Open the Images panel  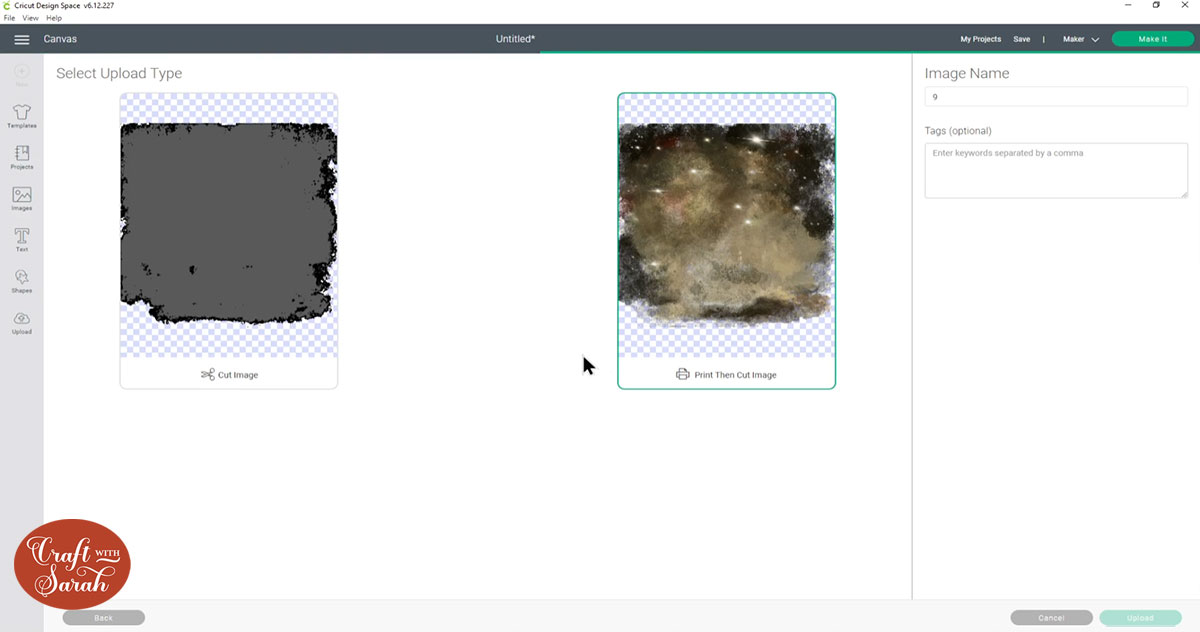[x=22, y=198]
